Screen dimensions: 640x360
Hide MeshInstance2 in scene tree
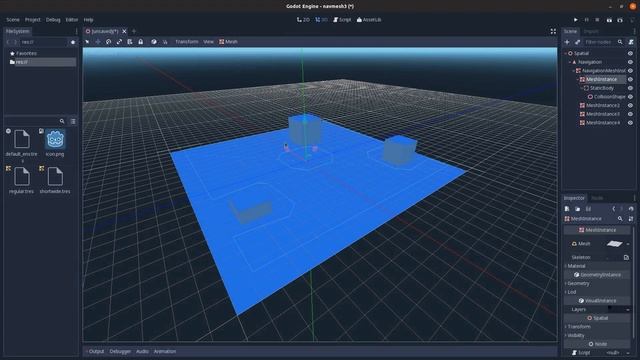[x=630, y=105]
